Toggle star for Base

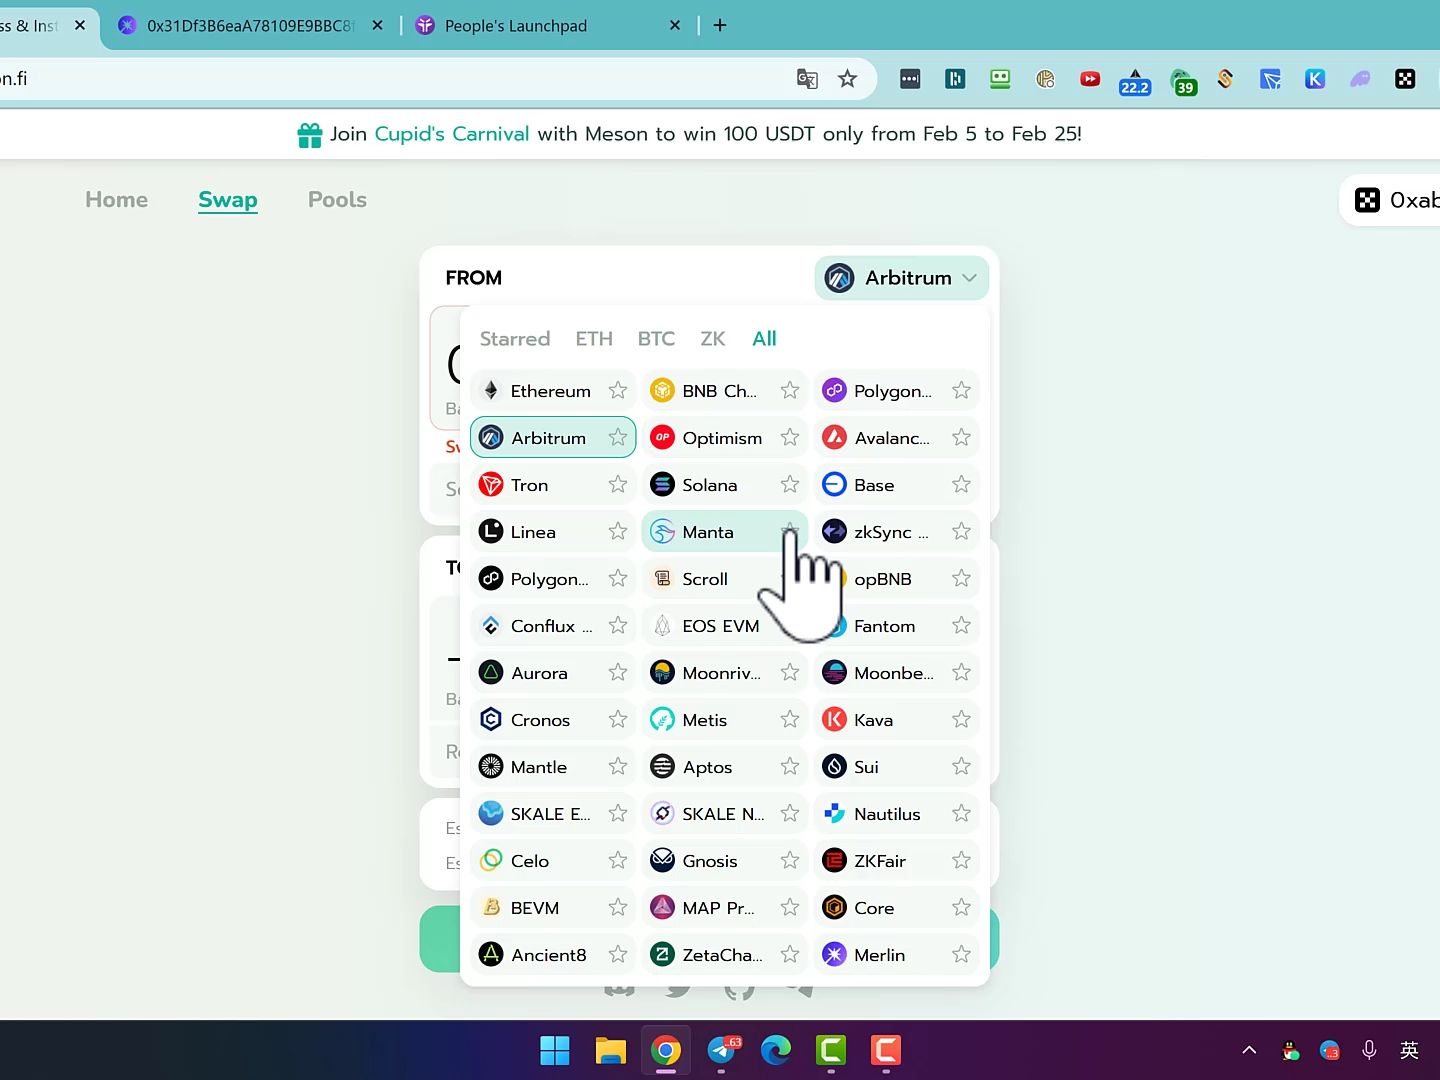[962, 484]
